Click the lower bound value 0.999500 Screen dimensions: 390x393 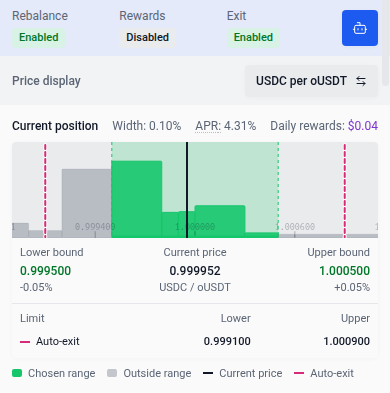(x=46, y=271)
